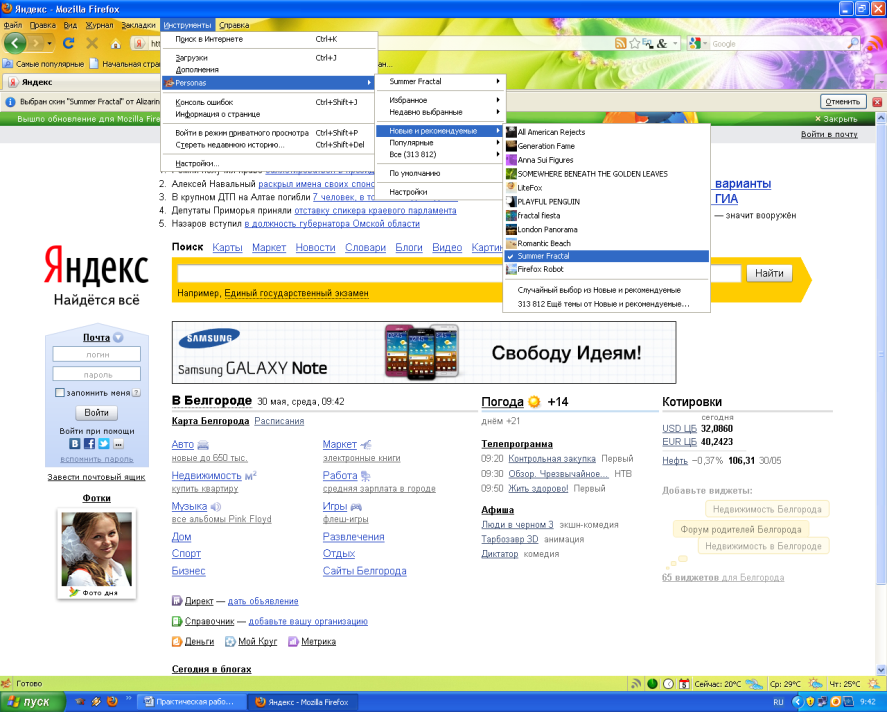
Task: Go to the Home page icon
Action: 115,44
